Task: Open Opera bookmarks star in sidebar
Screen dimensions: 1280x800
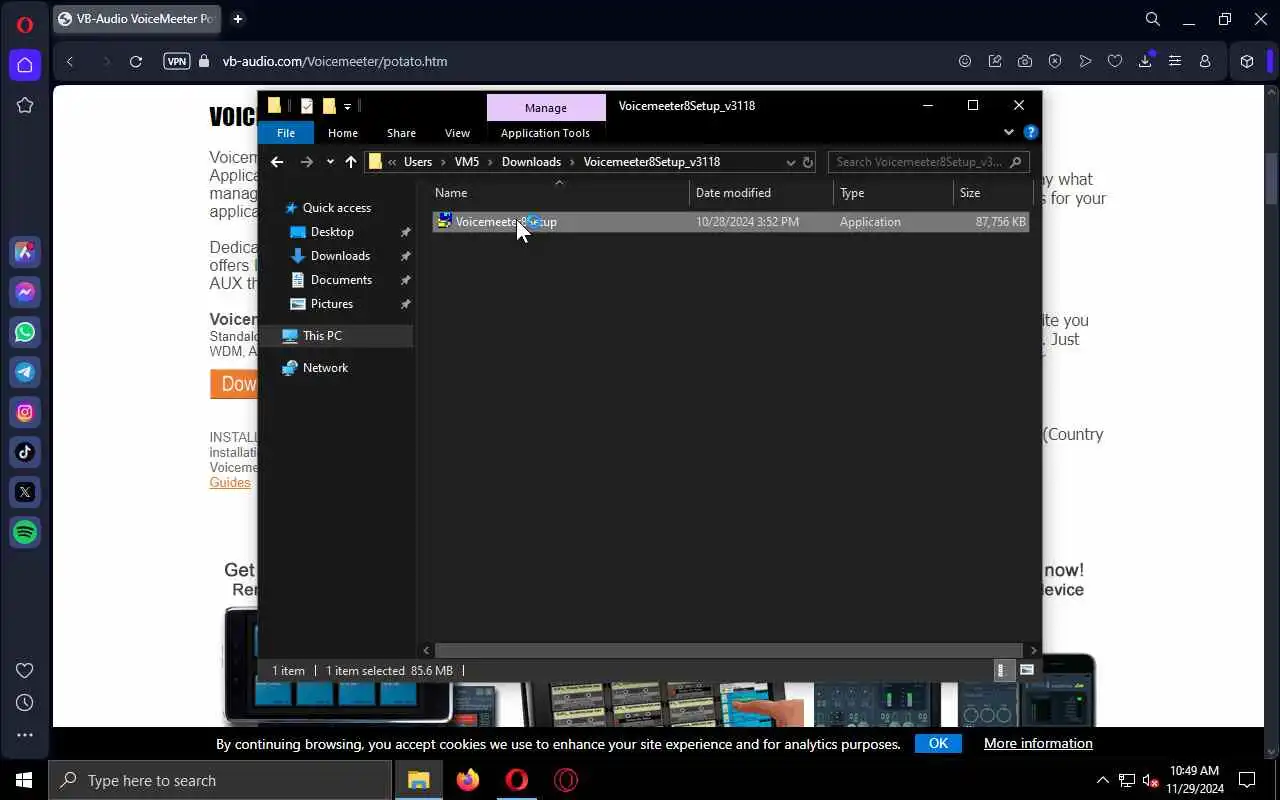Action: tap(25, 105)
